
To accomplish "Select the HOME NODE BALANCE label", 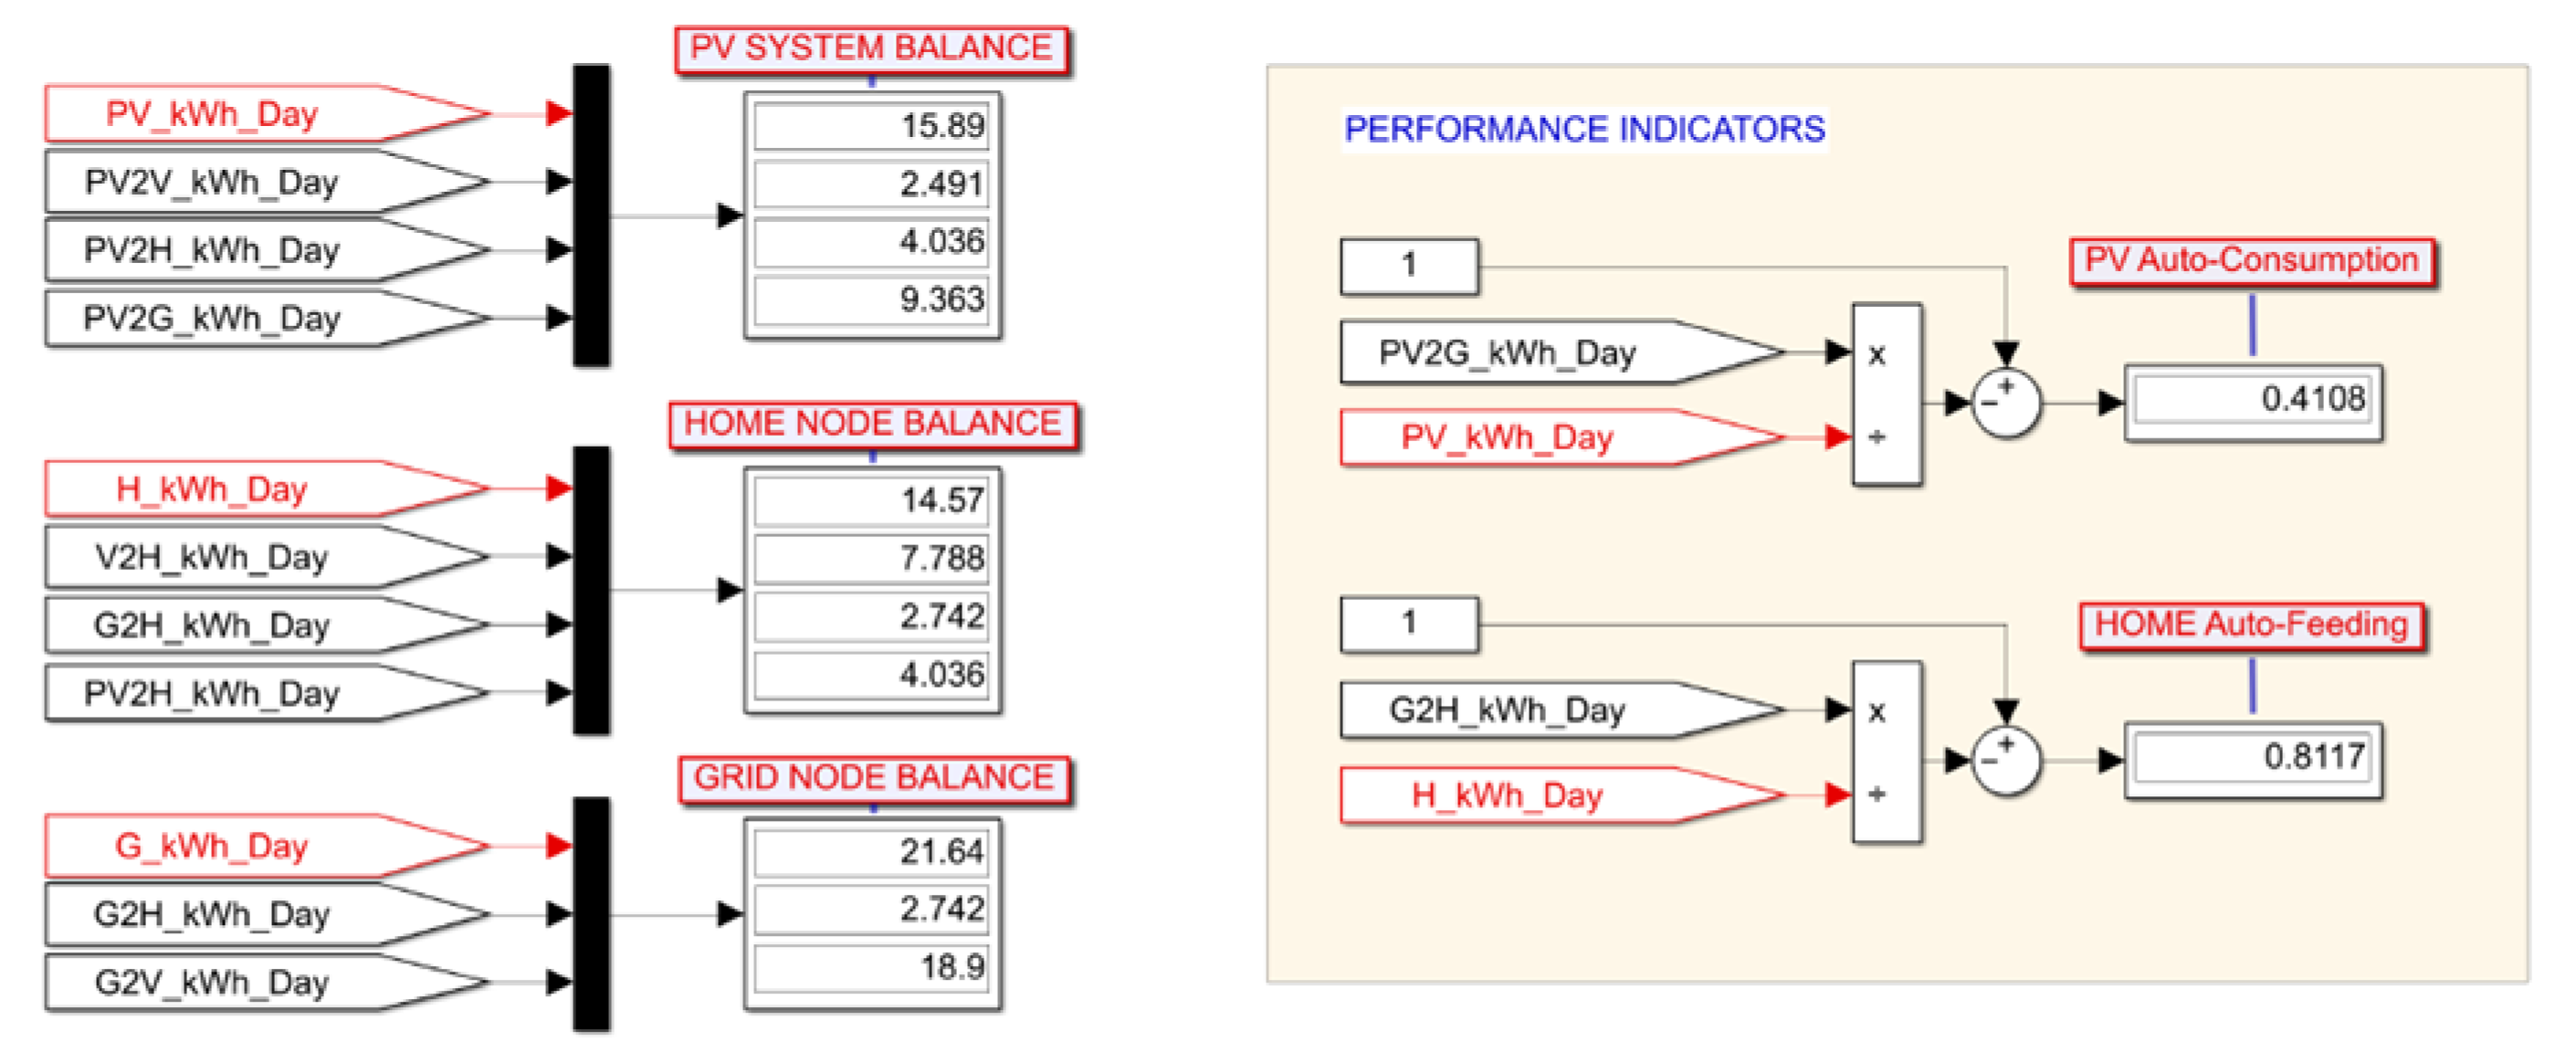I will (x=872, y=424).
